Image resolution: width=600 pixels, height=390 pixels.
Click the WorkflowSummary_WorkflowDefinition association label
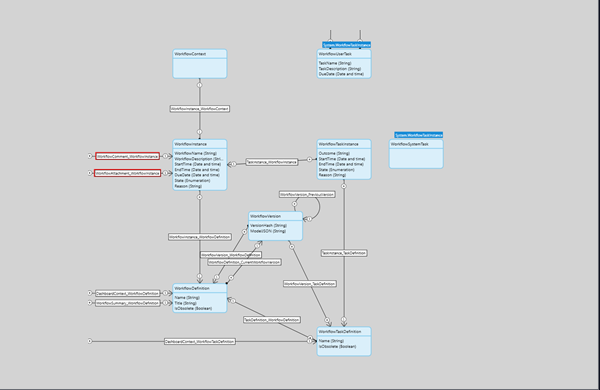pyautogui.click(x=127, y=303)
